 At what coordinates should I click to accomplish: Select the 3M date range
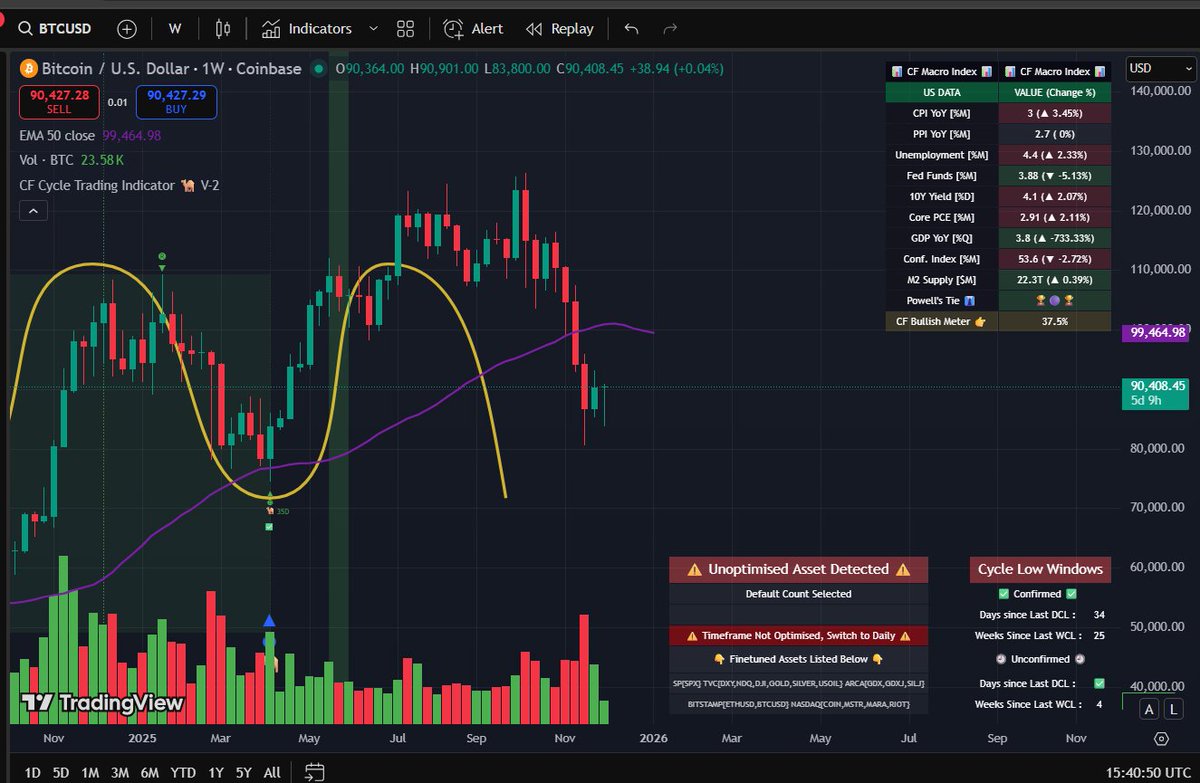coord(120,772)
